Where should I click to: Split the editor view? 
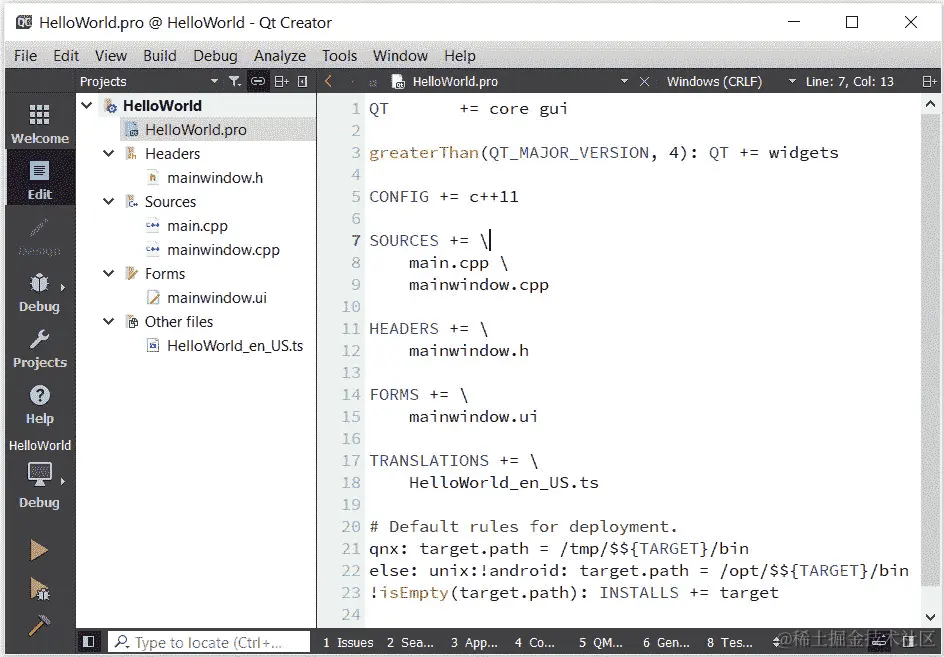click(x=929, y=81)
